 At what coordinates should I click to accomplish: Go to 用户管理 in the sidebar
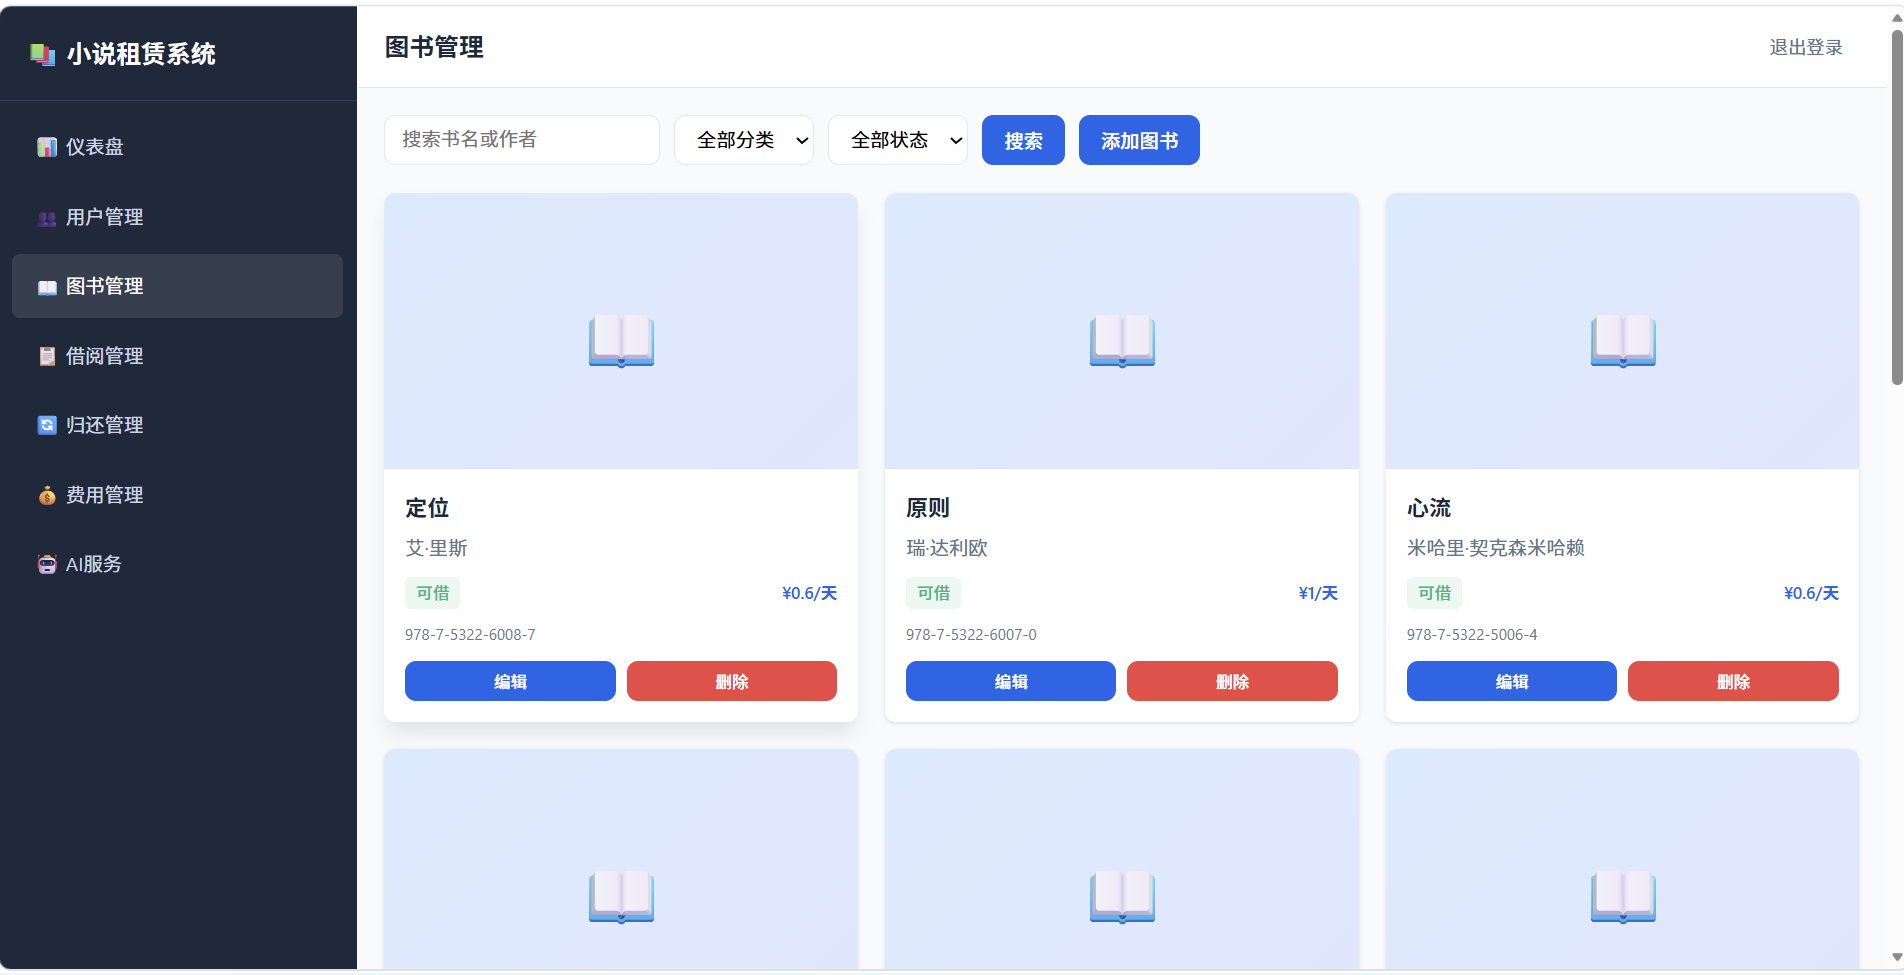point(177,217)
